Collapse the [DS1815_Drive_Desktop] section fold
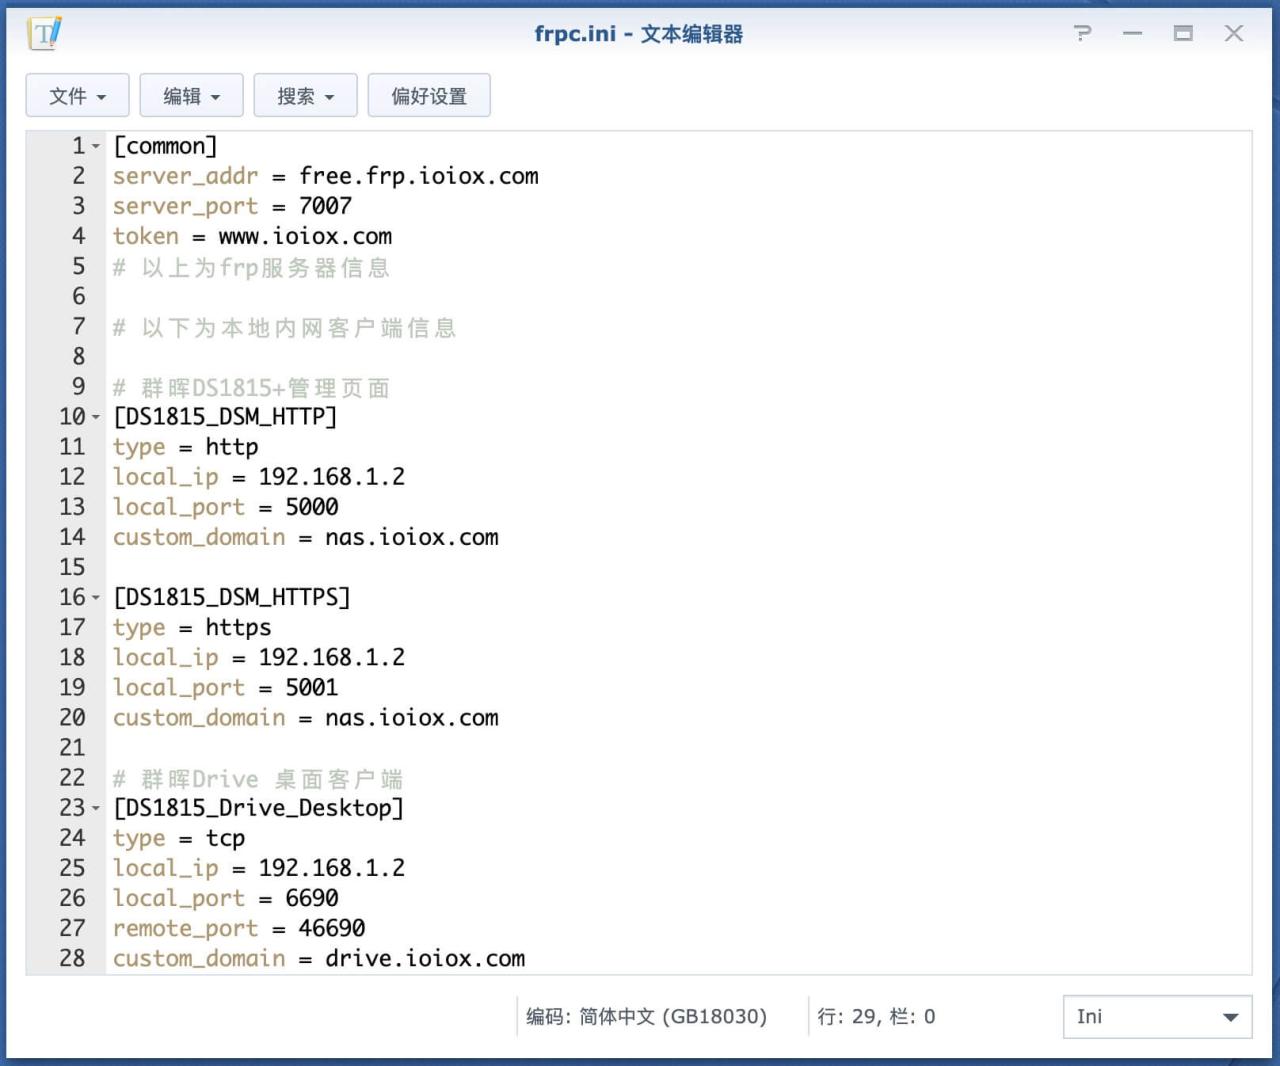Viewport: 1280px width, 1066px height. pyautogui.click(x=96, y=808)
